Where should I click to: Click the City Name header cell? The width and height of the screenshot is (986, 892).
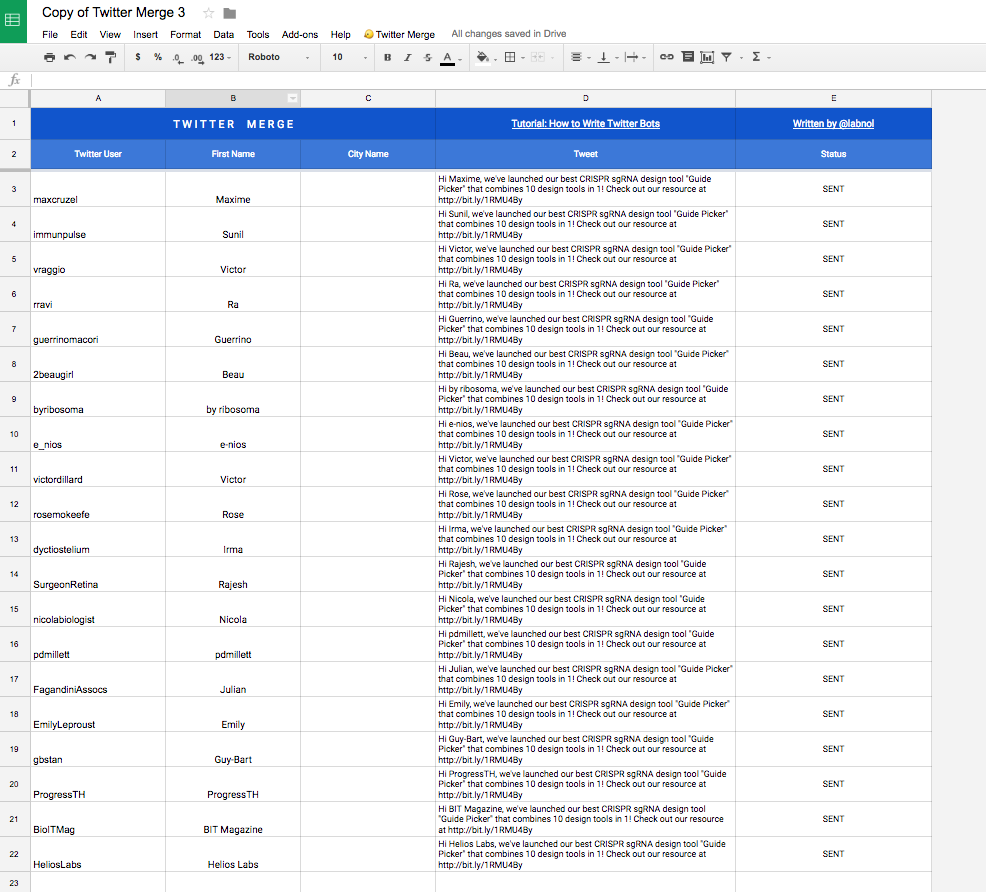[368, 154]
